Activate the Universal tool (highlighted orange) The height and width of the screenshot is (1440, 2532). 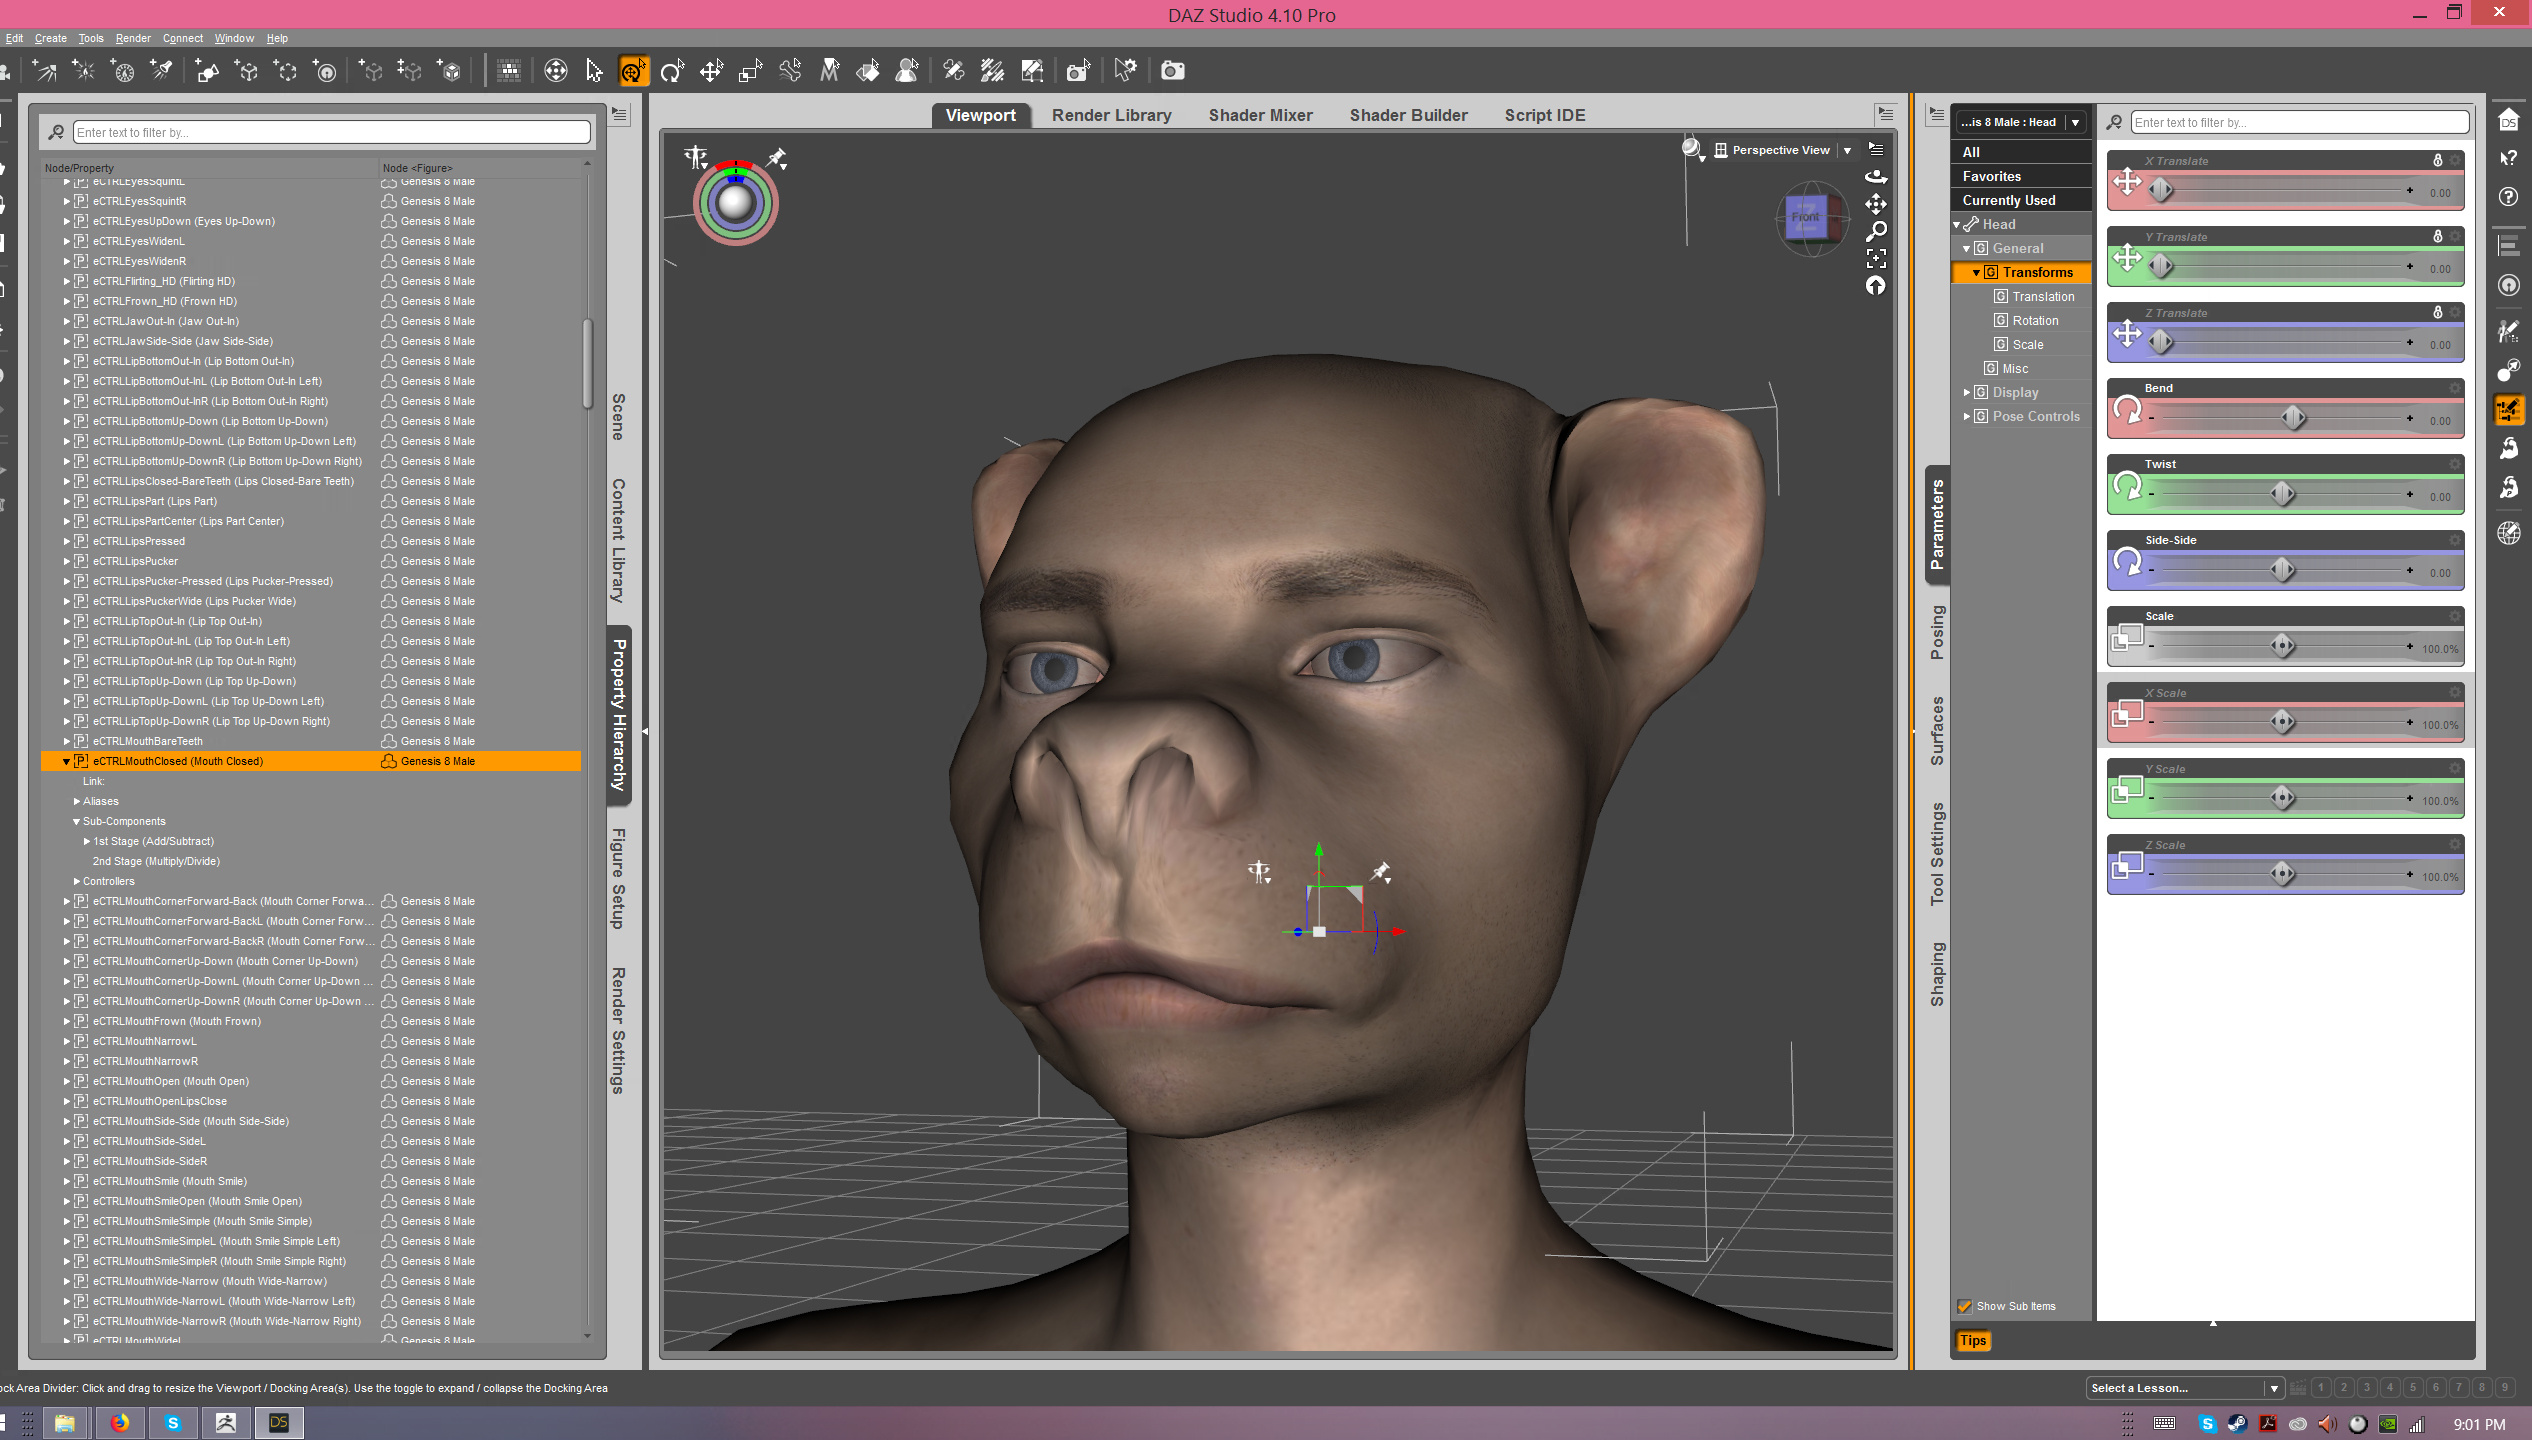[x=633, y=71]
